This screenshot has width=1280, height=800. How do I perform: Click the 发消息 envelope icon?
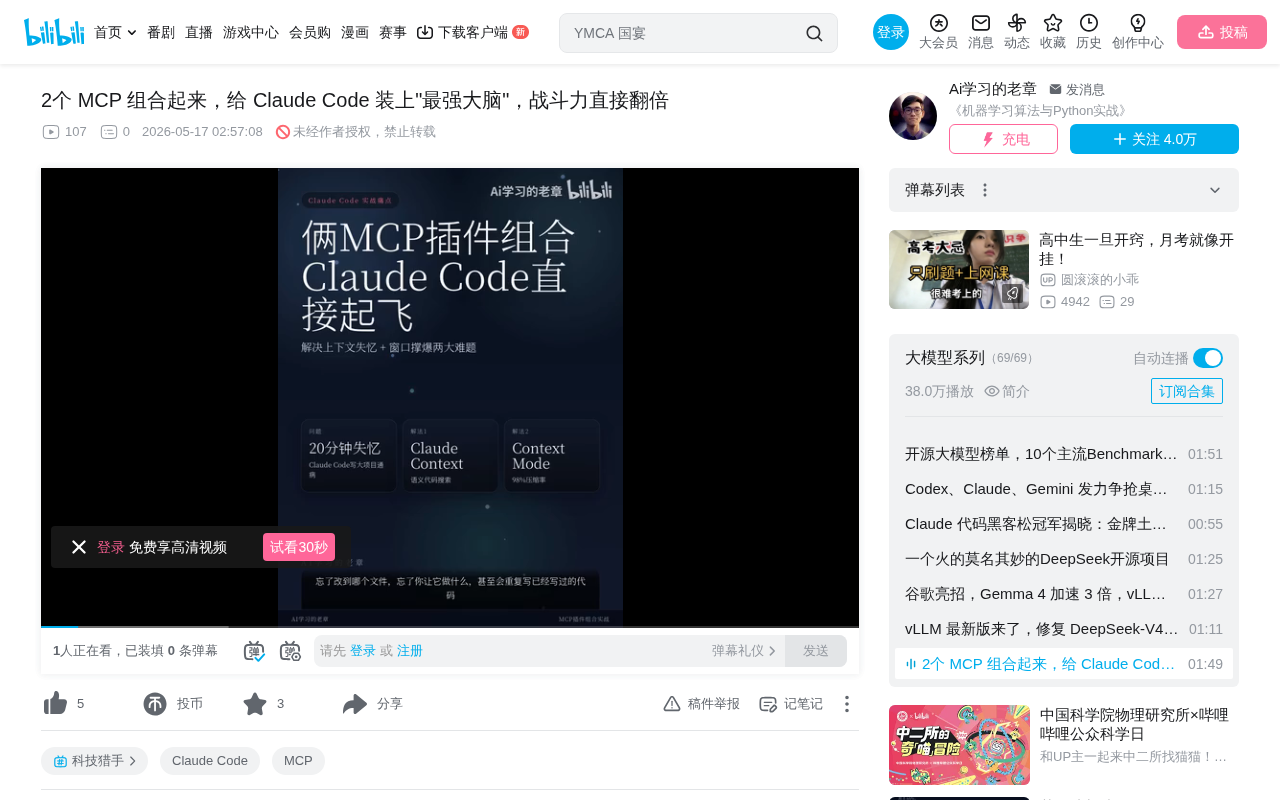[x=1055, y=89]
